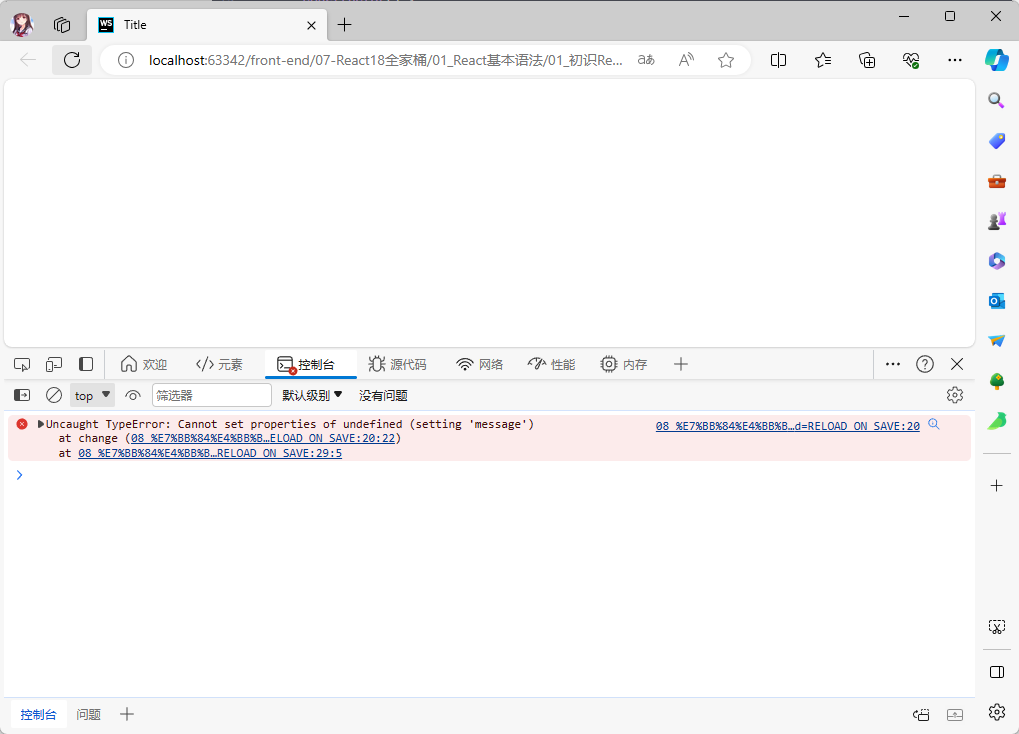Open the 默认级别 log level dropdown
1019x734 pixels.
[x=312, y=395]
